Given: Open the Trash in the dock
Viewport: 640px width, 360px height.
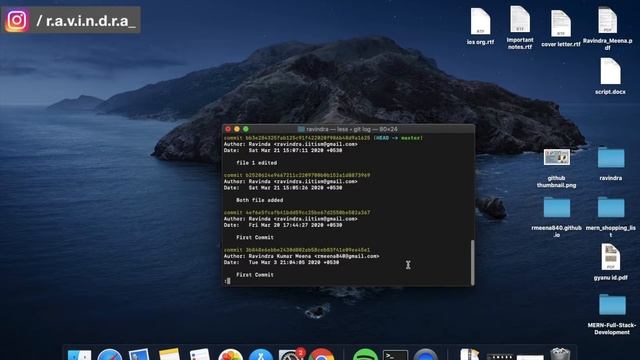Looking at the screenshot, I should [x=560, y=354].
